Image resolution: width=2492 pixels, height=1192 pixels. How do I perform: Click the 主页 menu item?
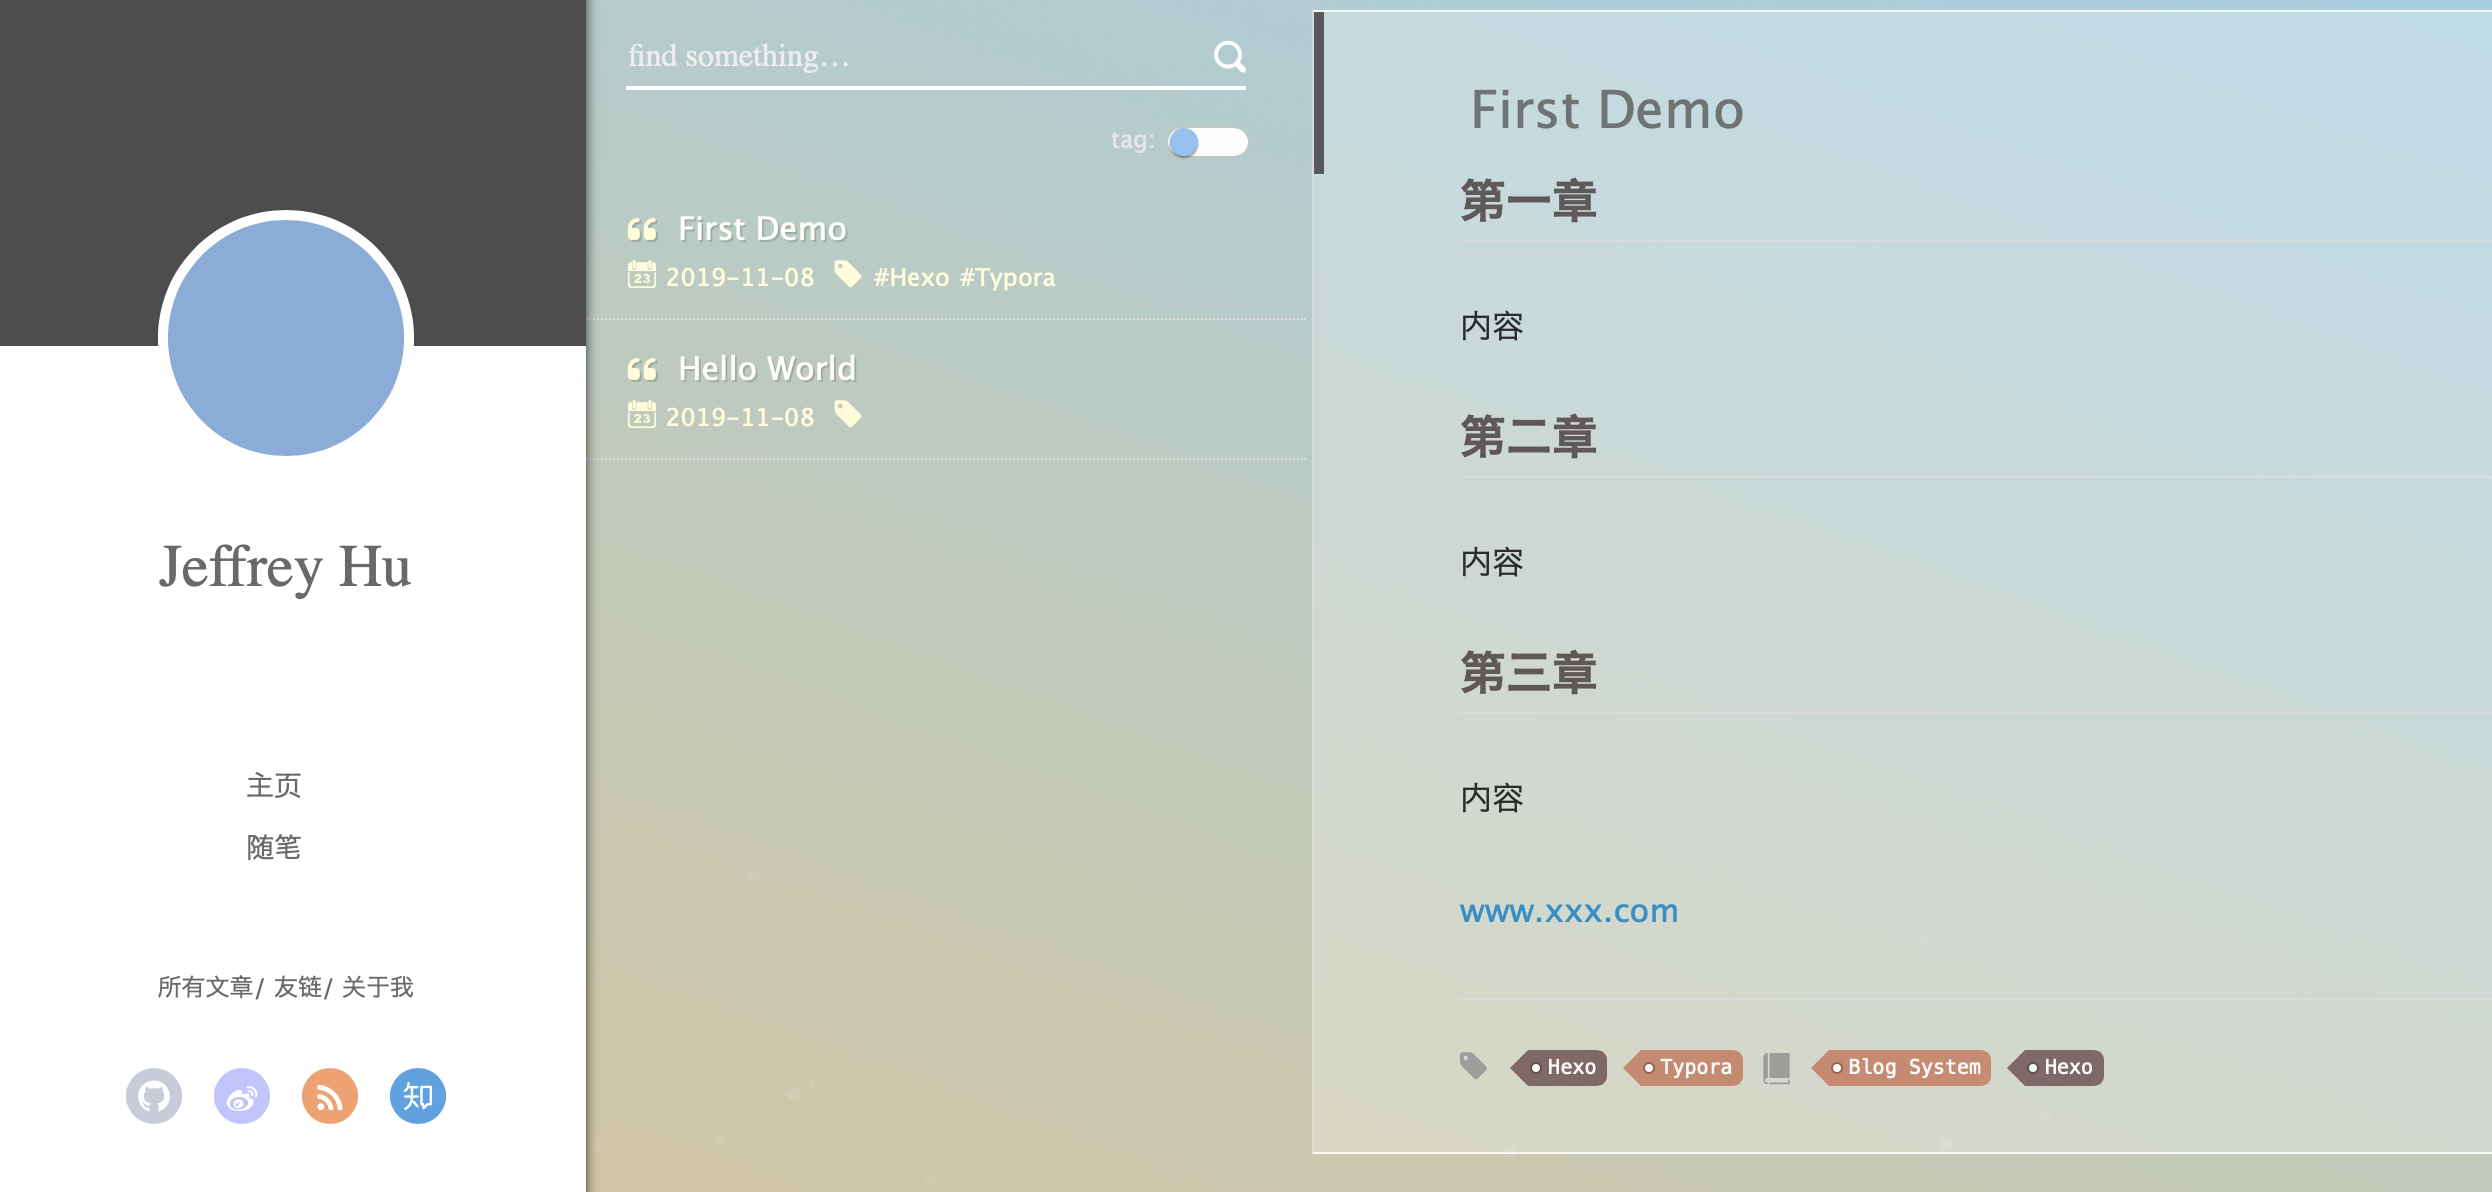point(273,785)
